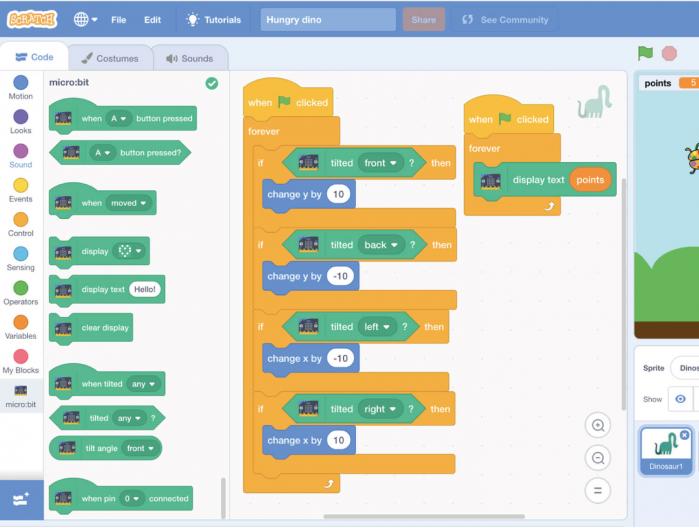Open the 'front' dropdown in 'tilt angle' block
699x528 pixels.
click(x=140, y=448)
